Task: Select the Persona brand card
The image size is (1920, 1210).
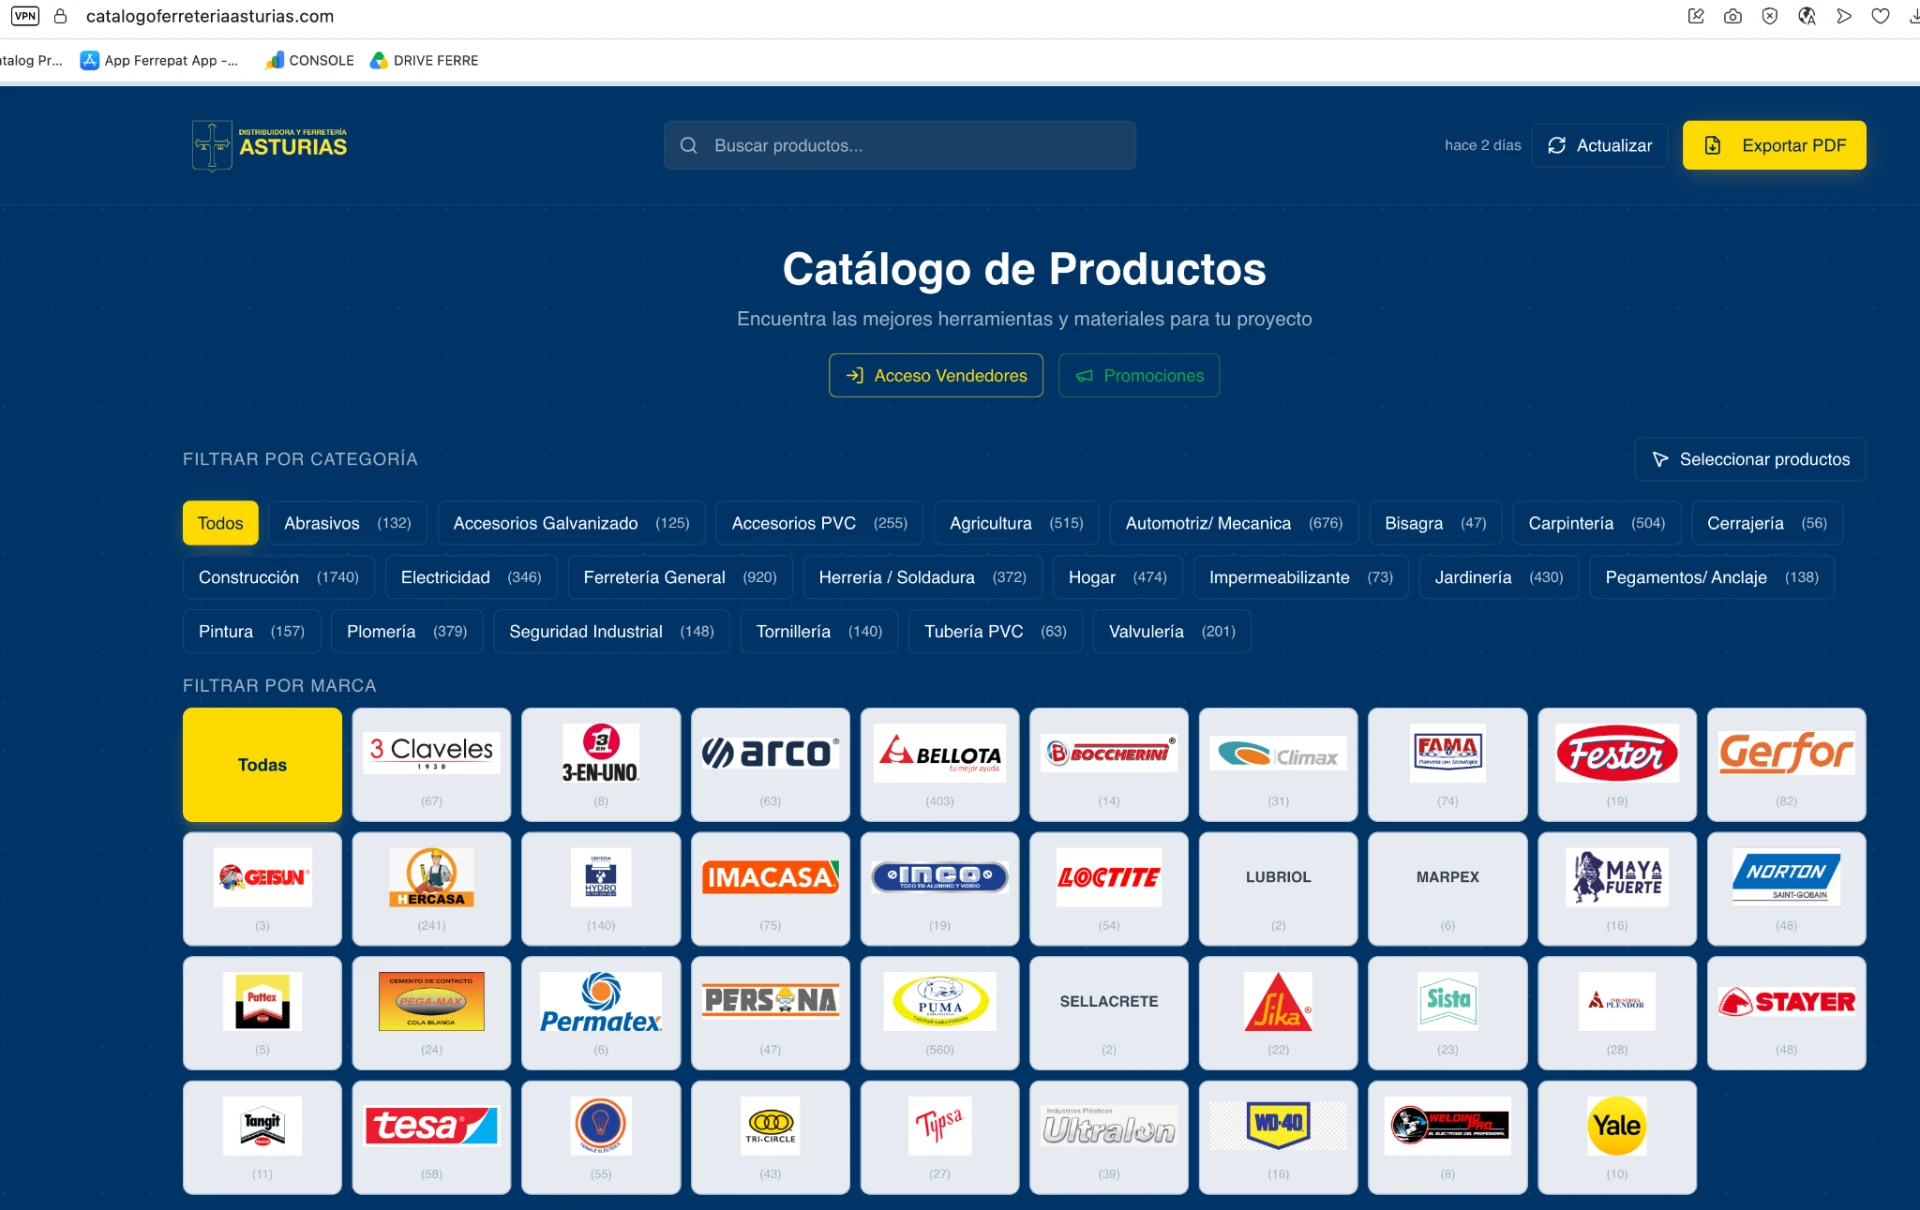Action: pyautogui.click(x=770, y=1012)
